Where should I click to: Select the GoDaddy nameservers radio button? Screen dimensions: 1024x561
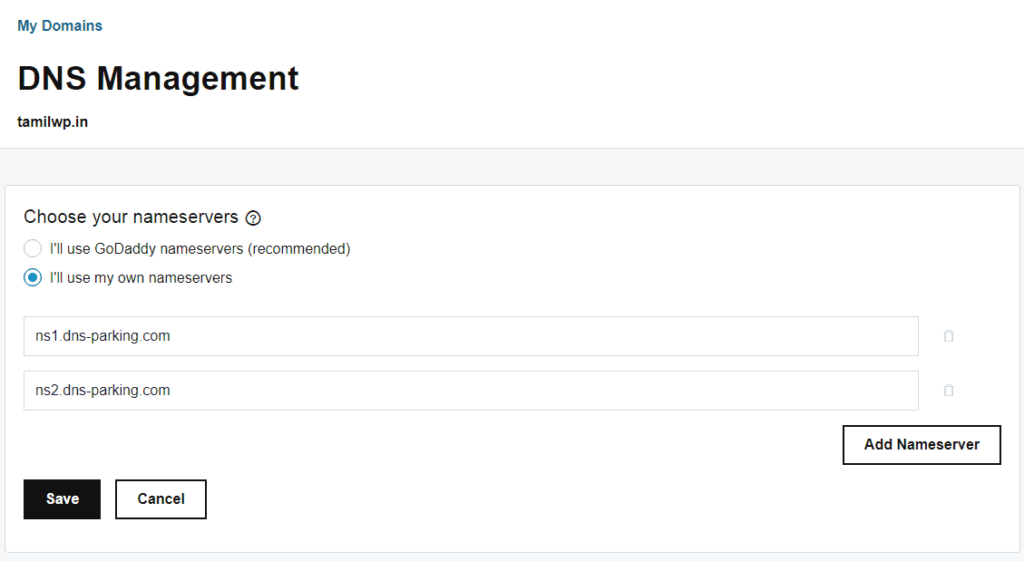(x=33, y=249)
